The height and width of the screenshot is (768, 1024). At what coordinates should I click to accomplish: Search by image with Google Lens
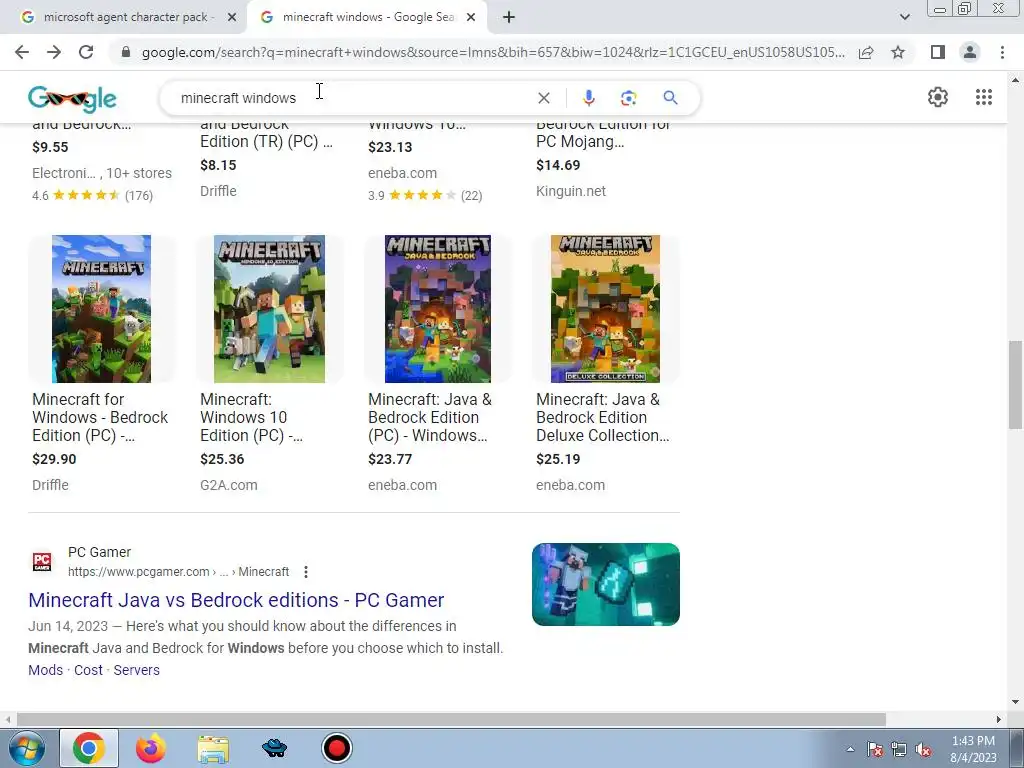pyautogui.click(x=628, y=98)
